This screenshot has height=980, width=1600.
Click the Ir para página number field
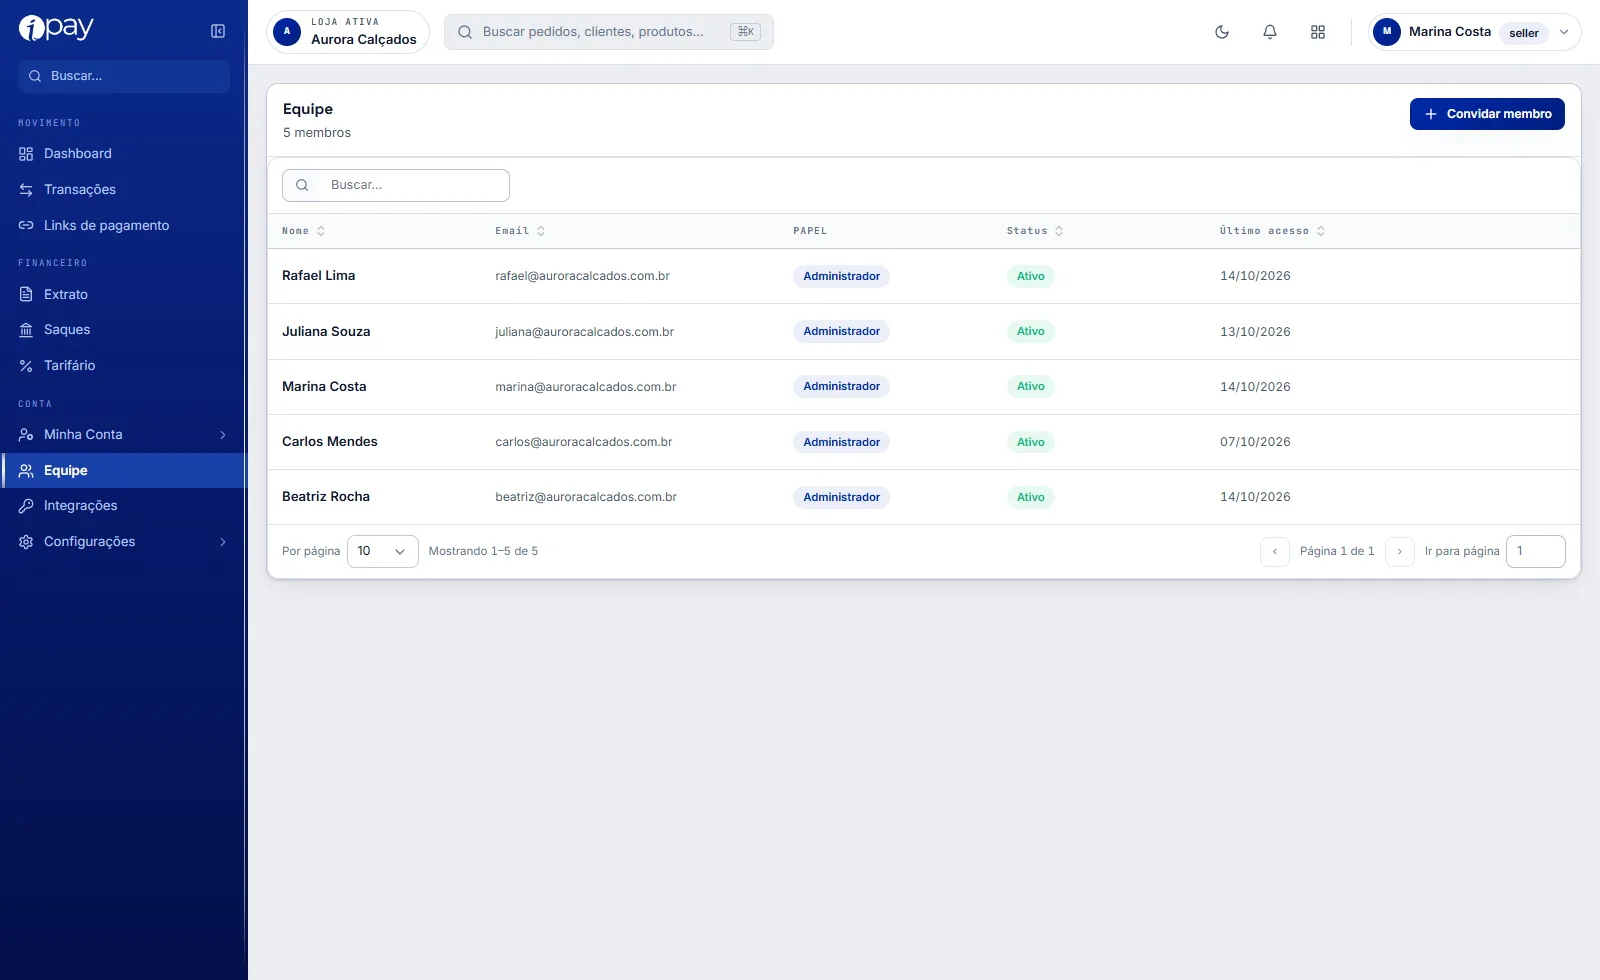click(x=1536, y=551)
